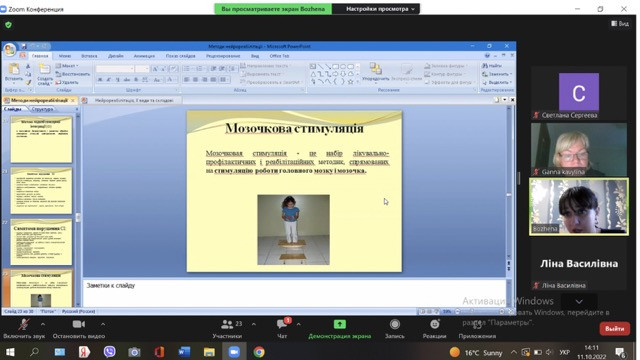Expand audio options arrow beside Включить звук
The height and width of the screenshot is (360, 640).
43,324
